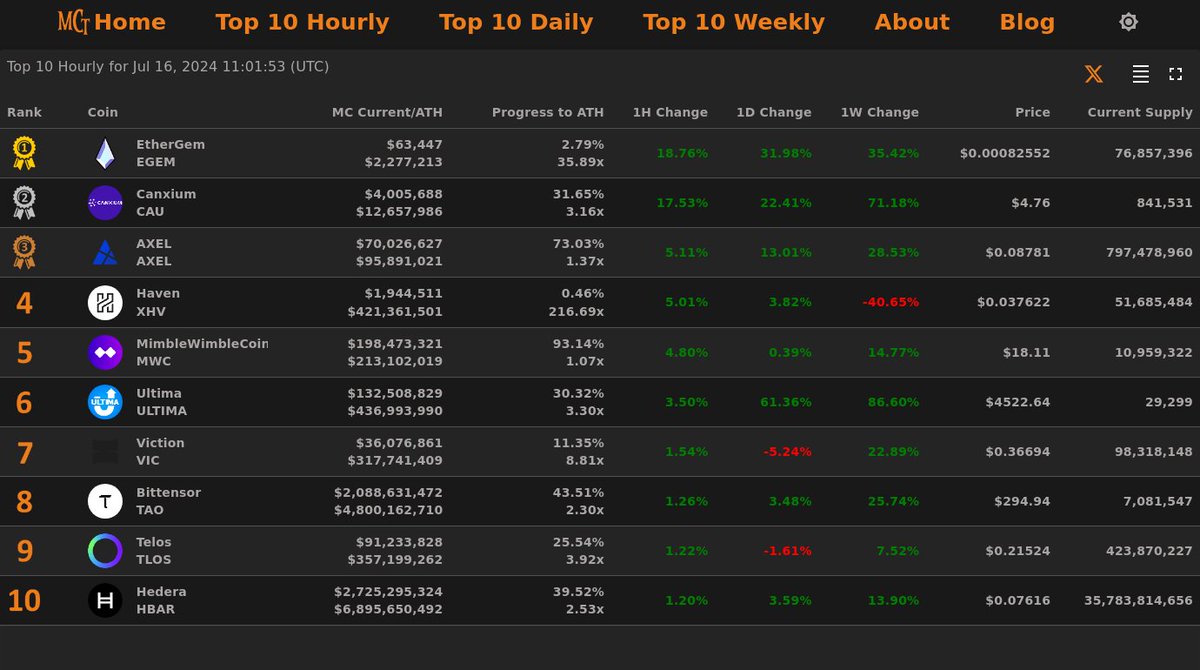Sort by Progress to ATH header
Viewport: 1200px width, 670px height.
pos(548,112)
